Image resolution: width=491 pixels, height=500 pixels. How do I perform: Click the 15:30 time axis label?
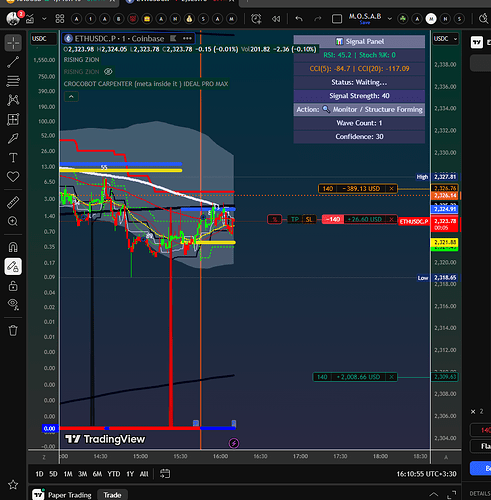tap(180, 456)
